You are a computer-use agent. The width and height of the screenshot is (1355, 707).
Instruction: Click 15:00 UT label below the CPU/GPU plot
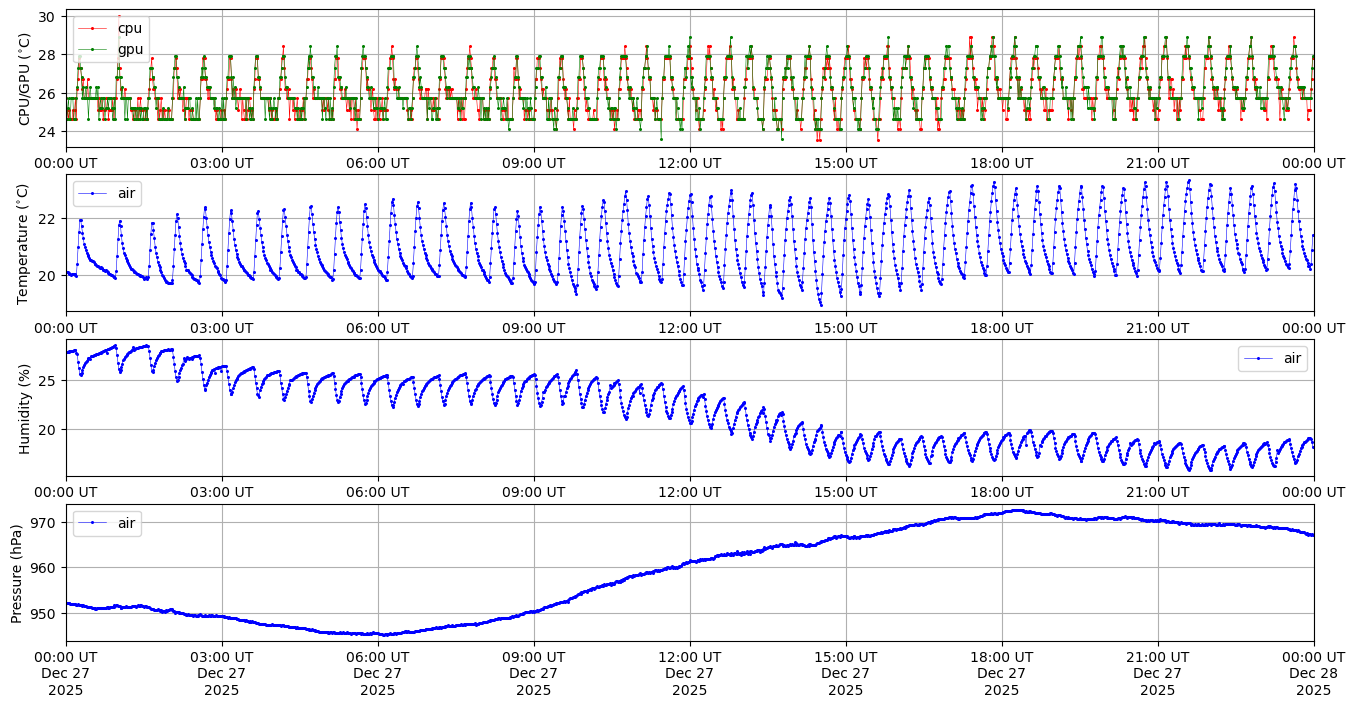tap(846, 162)
